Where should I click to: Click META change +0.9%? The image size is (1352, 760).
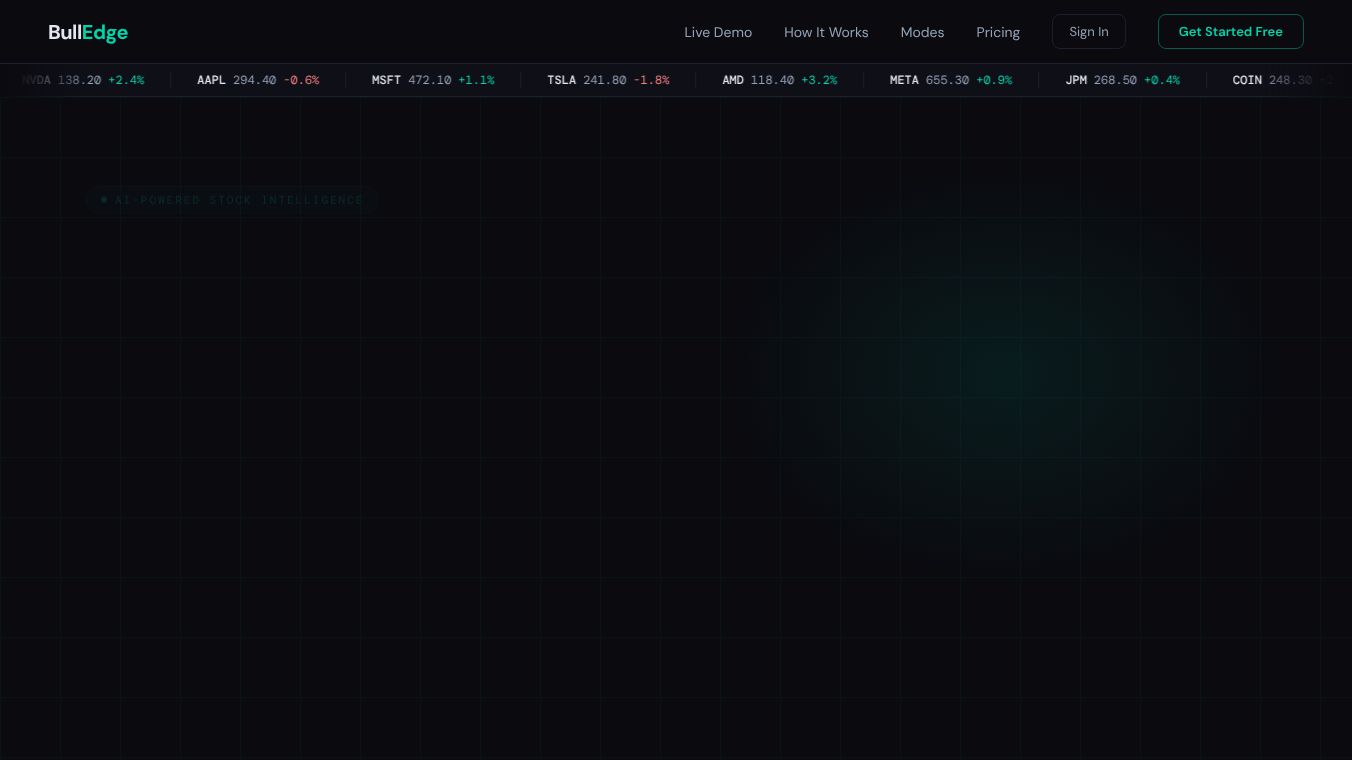[x=994, y=80]
